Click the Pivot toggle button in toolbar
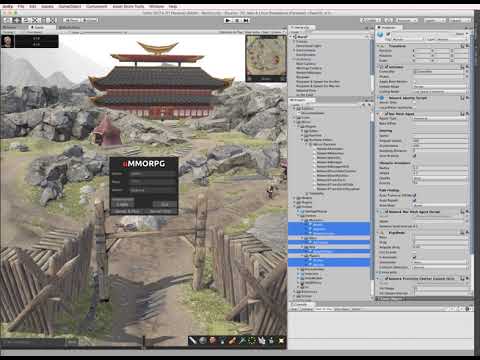Image resolution: width=480 pixels, height=360 pixels. coord(72,20)
